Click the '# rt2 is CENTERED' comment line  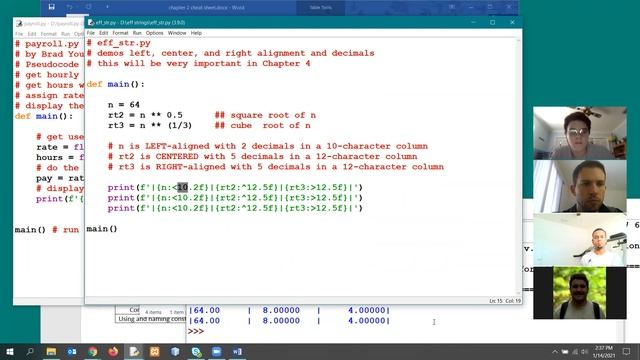click(x=262, y=156)
